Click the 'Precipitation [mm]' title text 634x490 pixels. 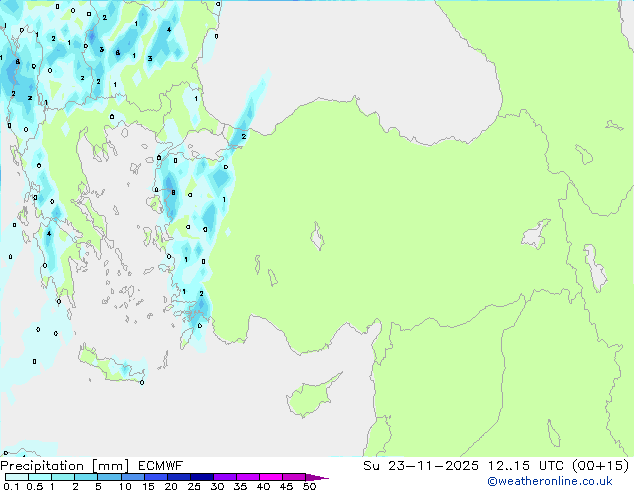65,466
